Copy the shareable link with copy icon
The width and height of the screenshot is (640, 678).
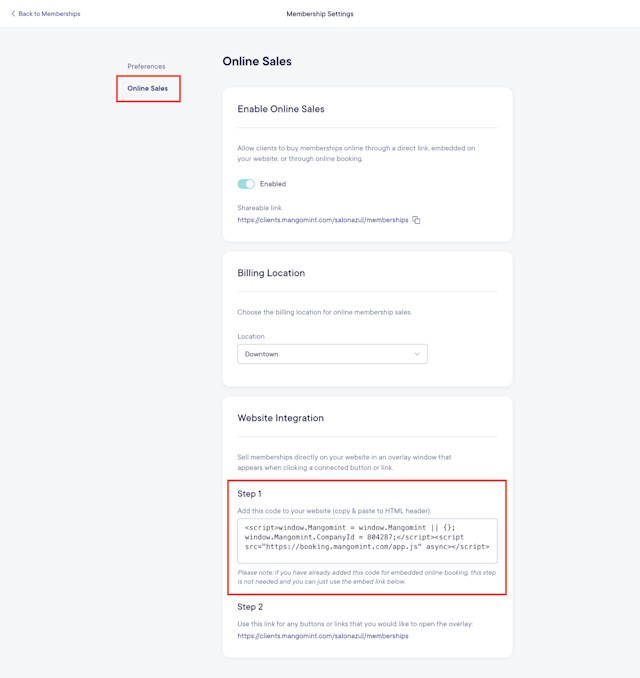pos(416,220)
